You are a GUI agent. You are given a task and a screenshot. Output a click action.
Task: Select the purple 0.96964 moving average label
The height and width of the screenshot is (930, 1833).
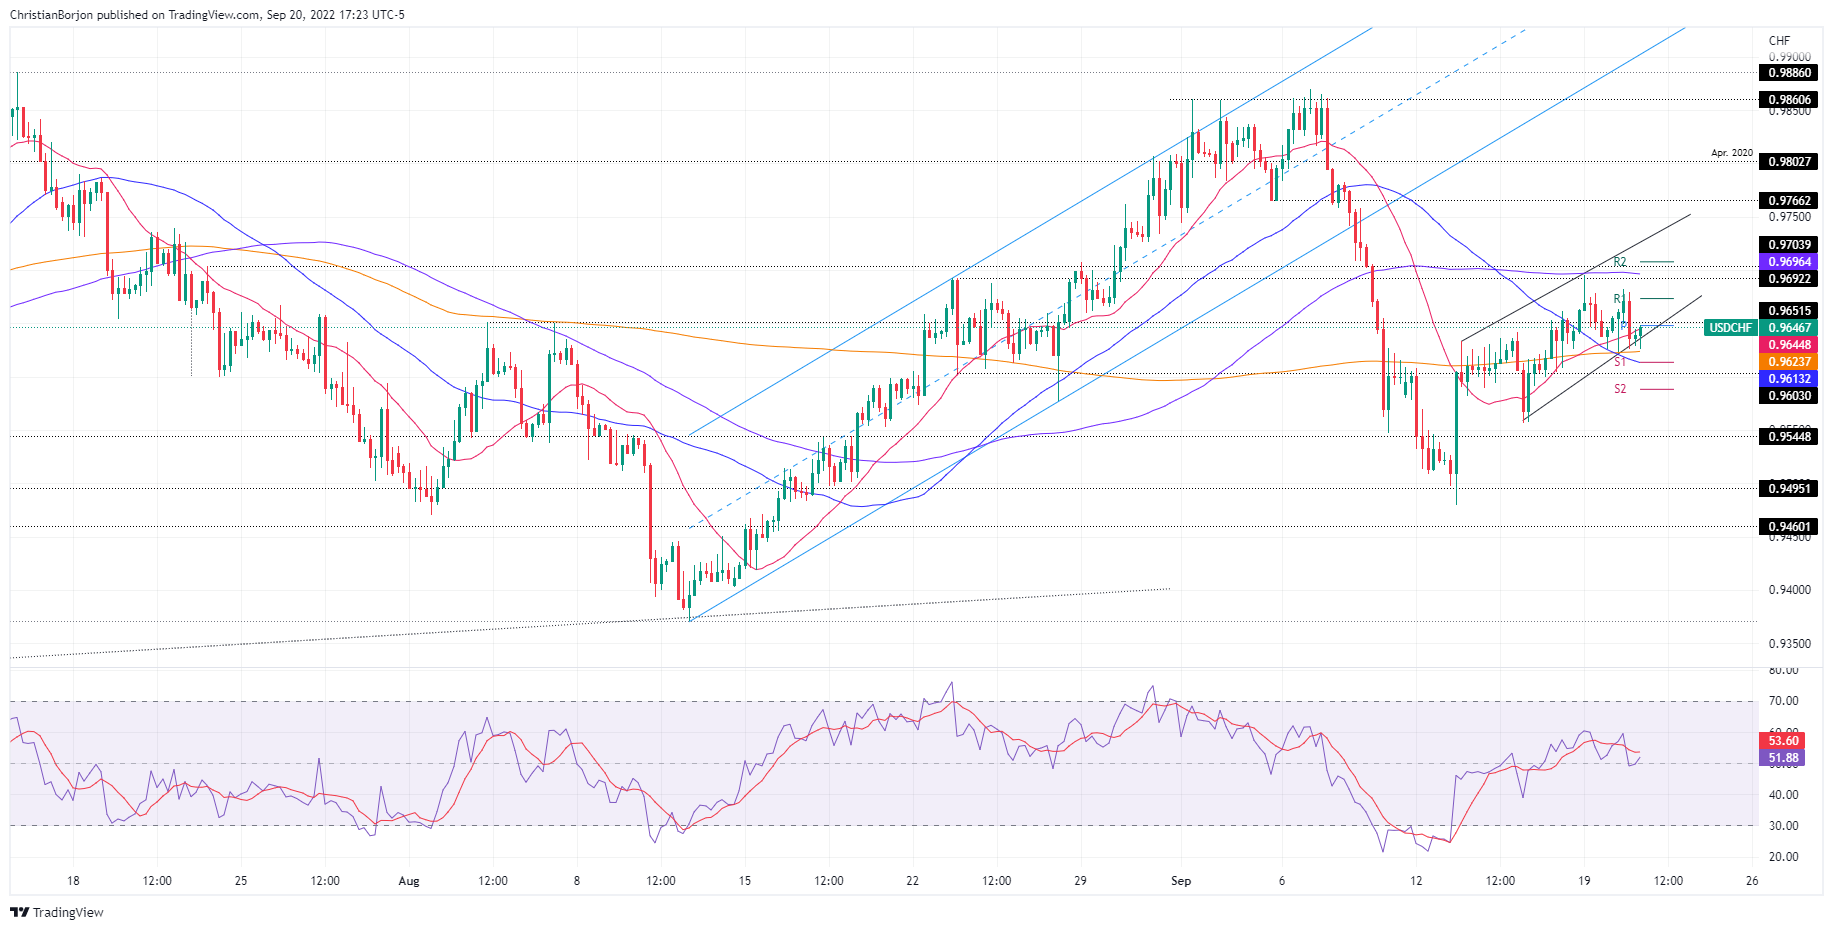pyautogui.click(x=1789, y=262)
